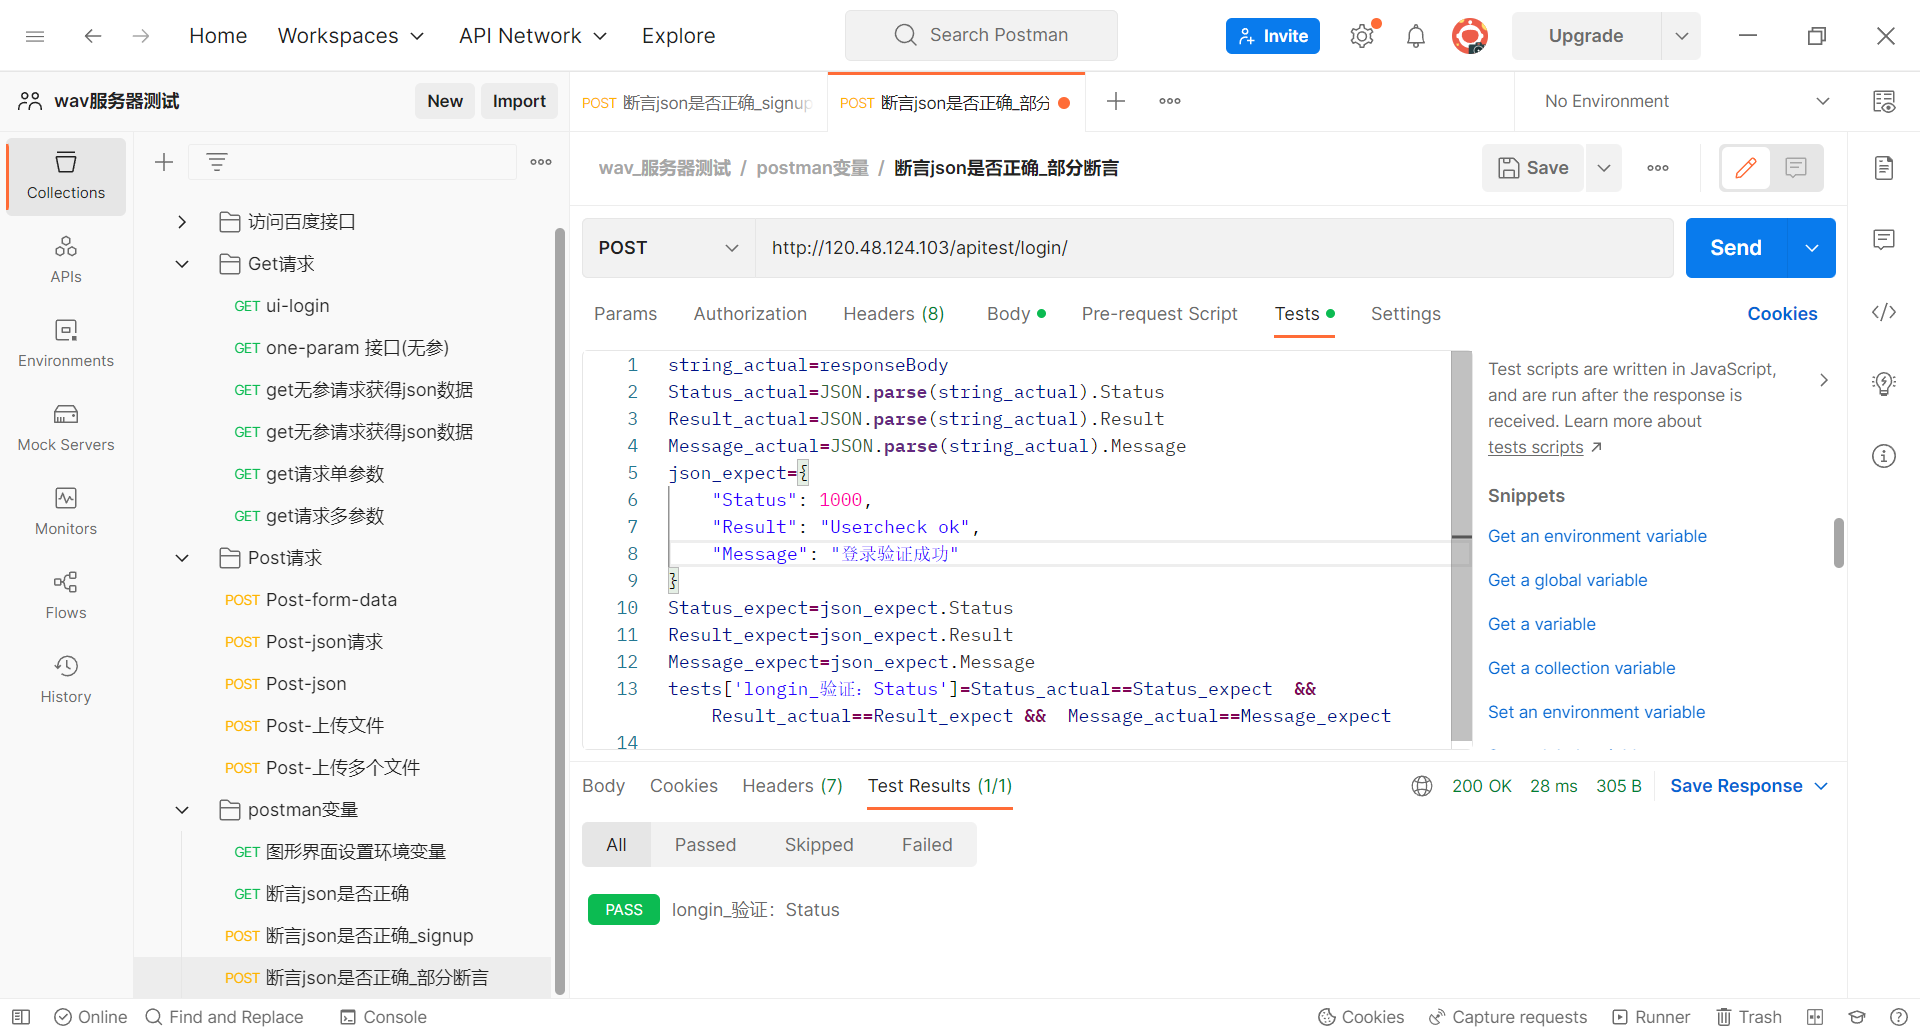
Task: Switch to the Headers (8) tab
Action: [894, 314]
